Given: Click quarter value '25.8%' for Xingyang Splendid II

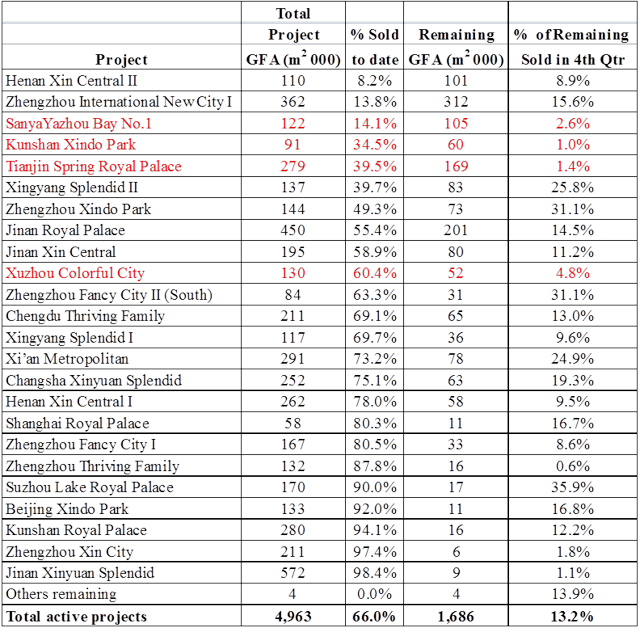Looking at the screenshot, I should pyautogui.click(x=573, y=188).
